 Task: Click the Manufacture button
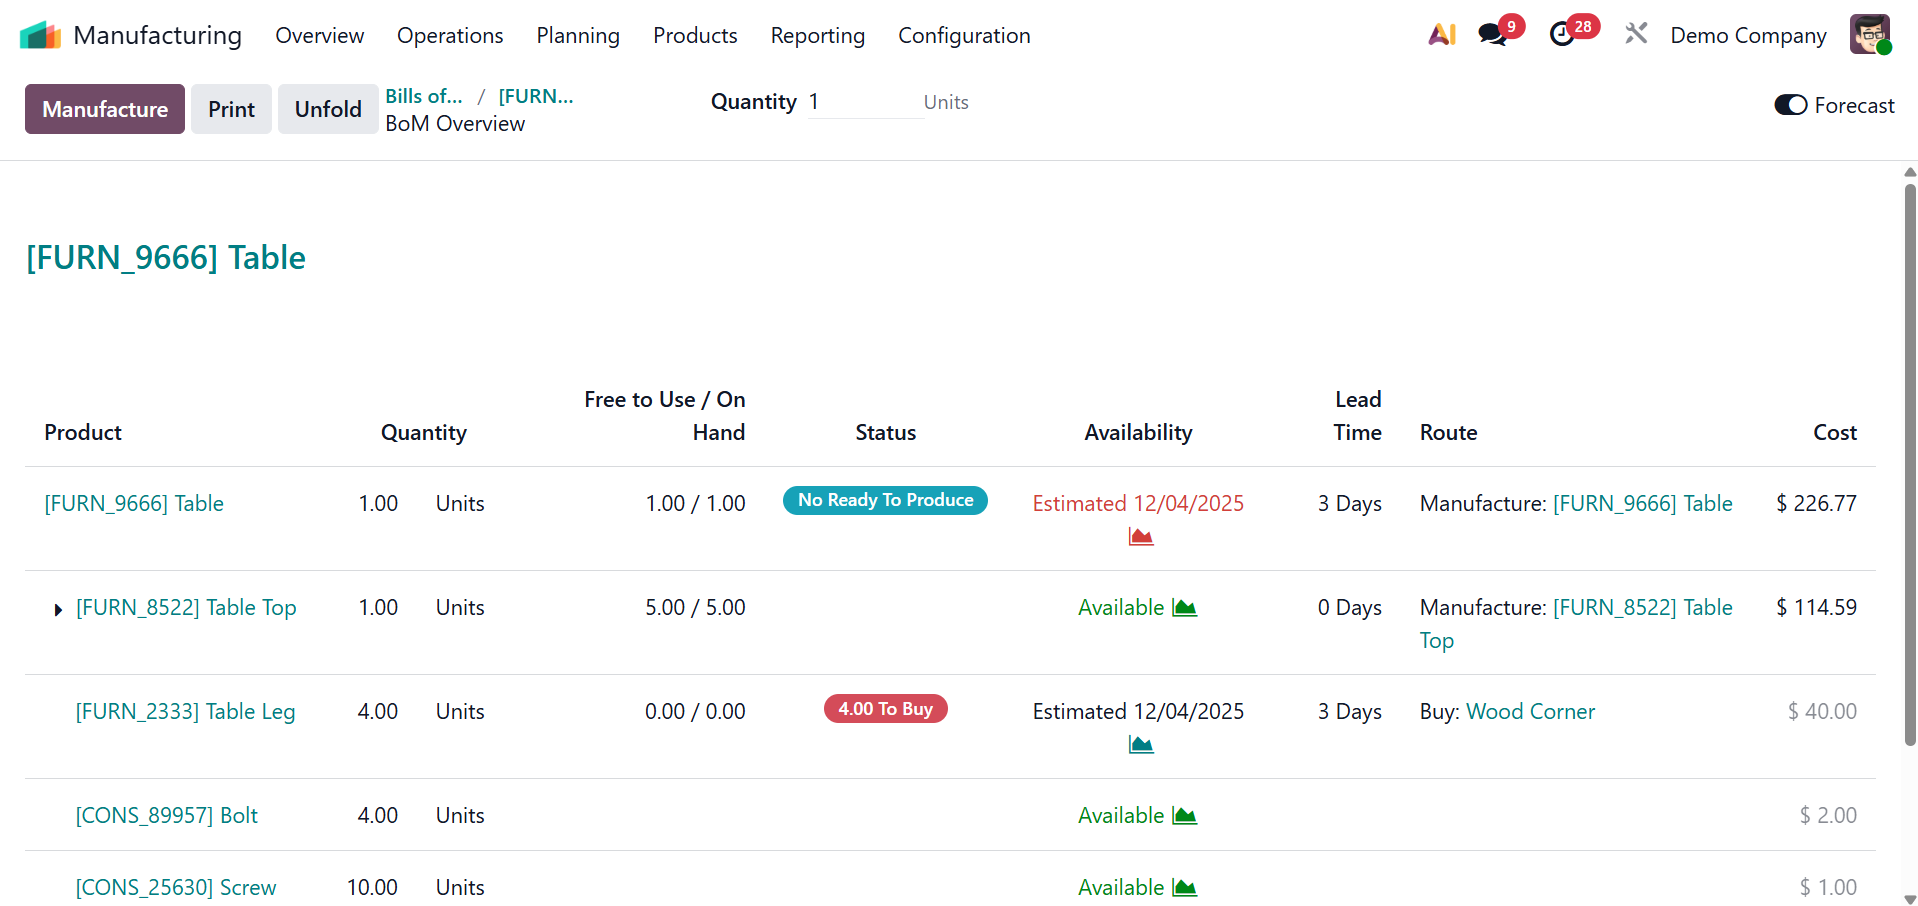click(x=105, y=109)
